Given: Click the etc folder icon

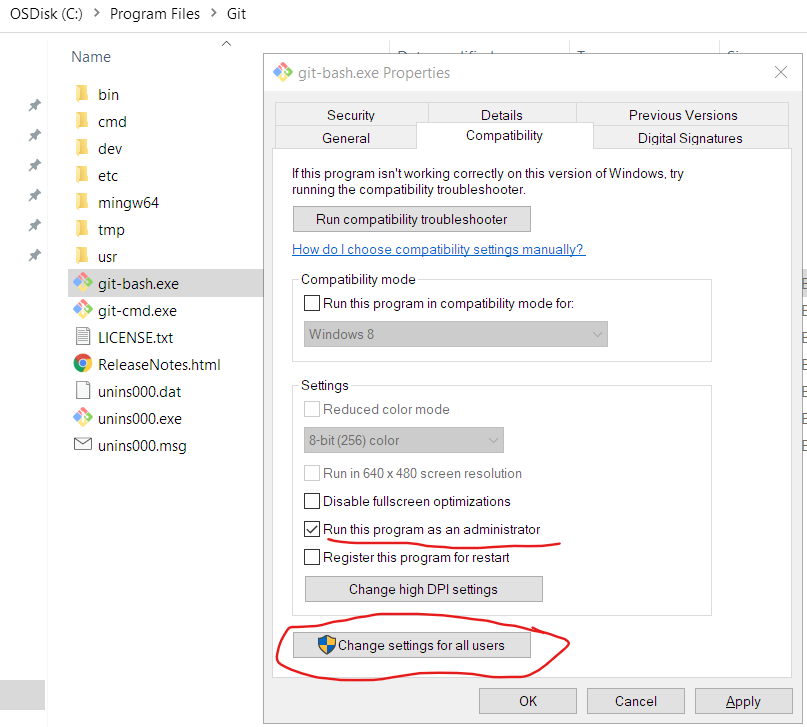Looking at the screenshot, I should pos(82,175).
